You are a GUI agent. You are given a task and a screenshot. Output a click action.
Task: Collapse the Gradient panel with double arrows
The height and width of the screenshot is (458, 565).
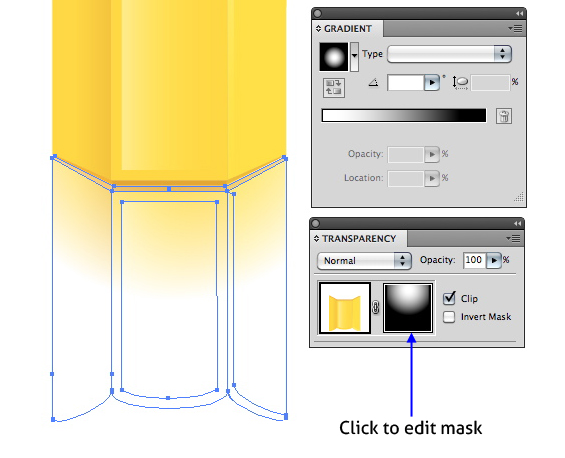point(519,13)
